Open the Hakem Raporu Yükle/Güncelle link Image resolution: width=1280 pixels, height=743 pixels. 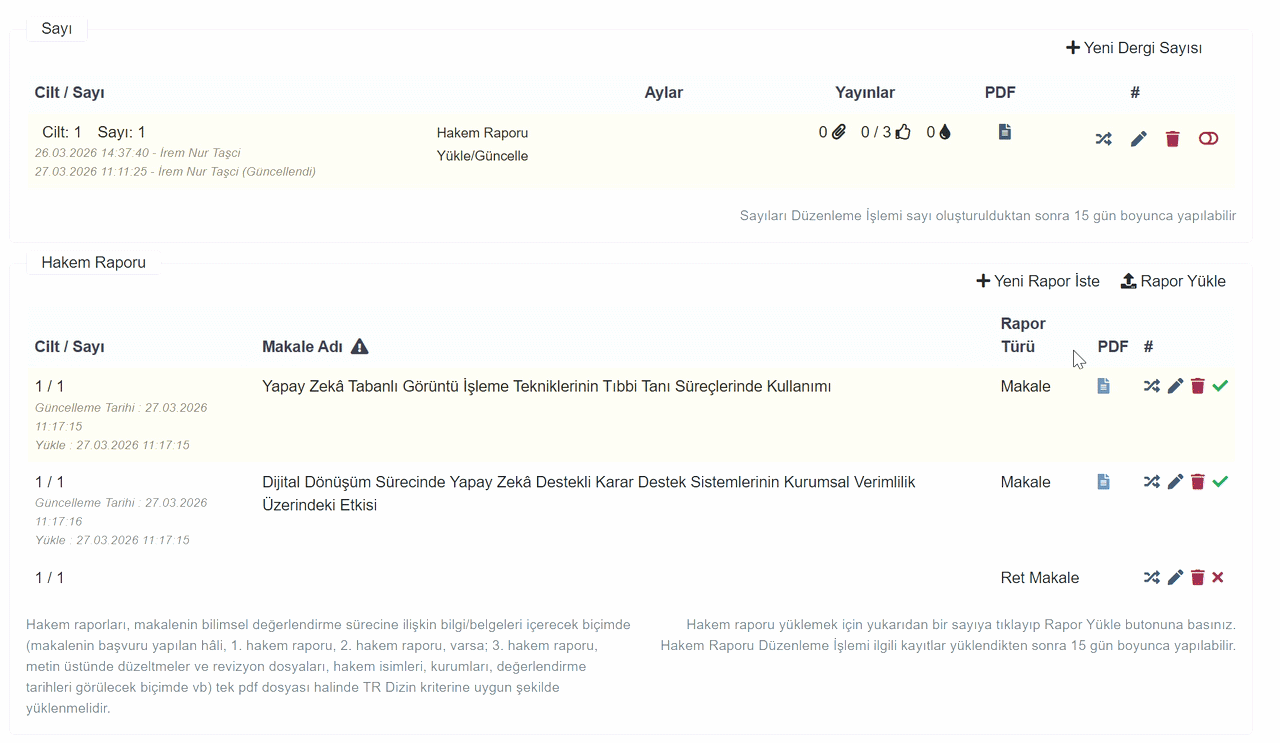pos(482,144)
